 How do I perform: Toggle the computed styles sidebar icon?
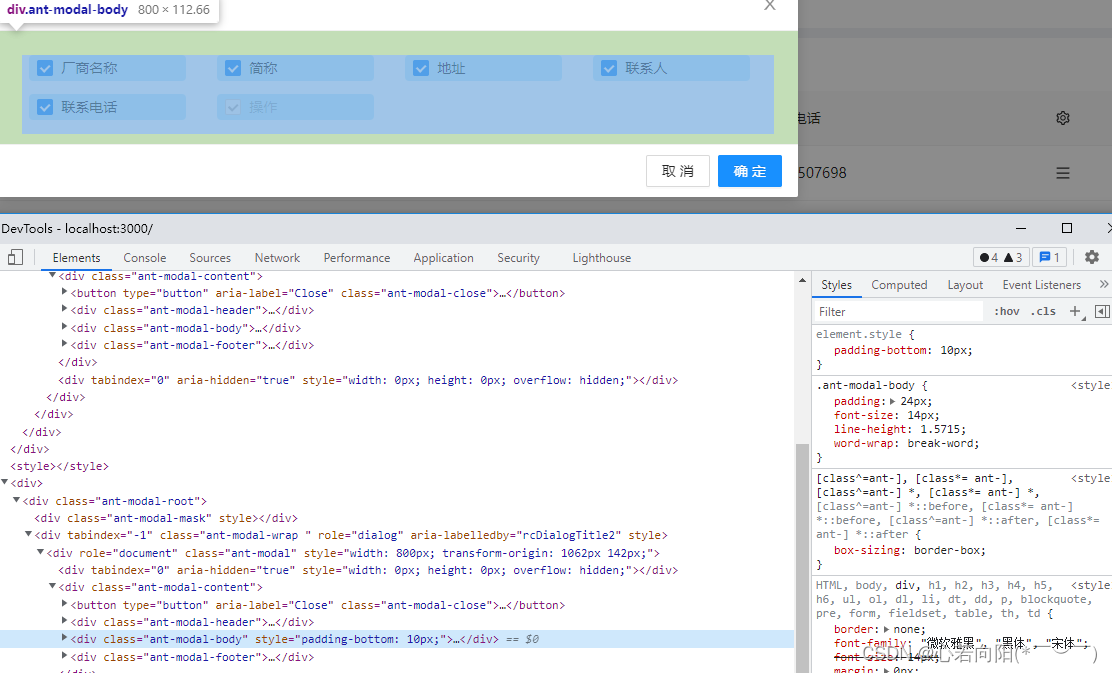click(x=1102, y=311)
